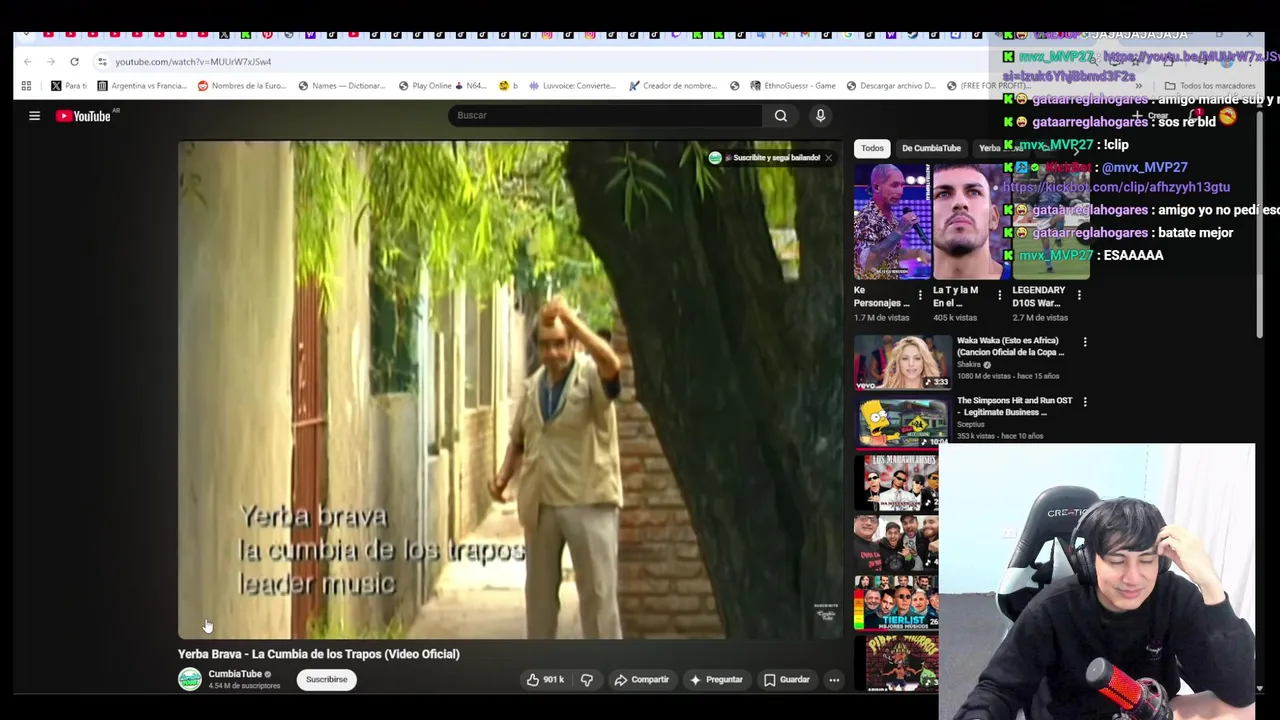Viewport: 1280px width, 720px height.
Task: Click 'Todos los marcadores' bookmarks folder
Action: coord(1210,86)
